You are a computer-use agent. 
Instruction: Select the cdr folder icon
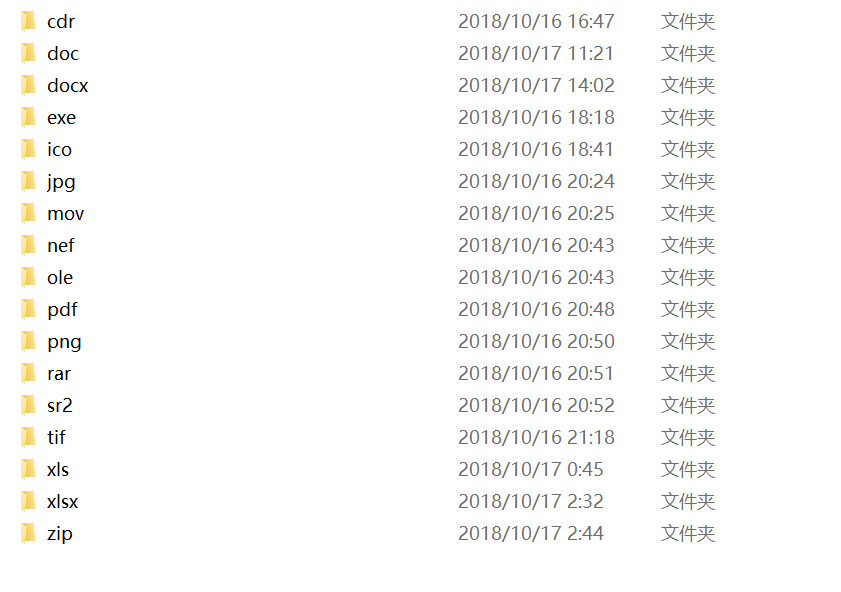coord(28,21)
